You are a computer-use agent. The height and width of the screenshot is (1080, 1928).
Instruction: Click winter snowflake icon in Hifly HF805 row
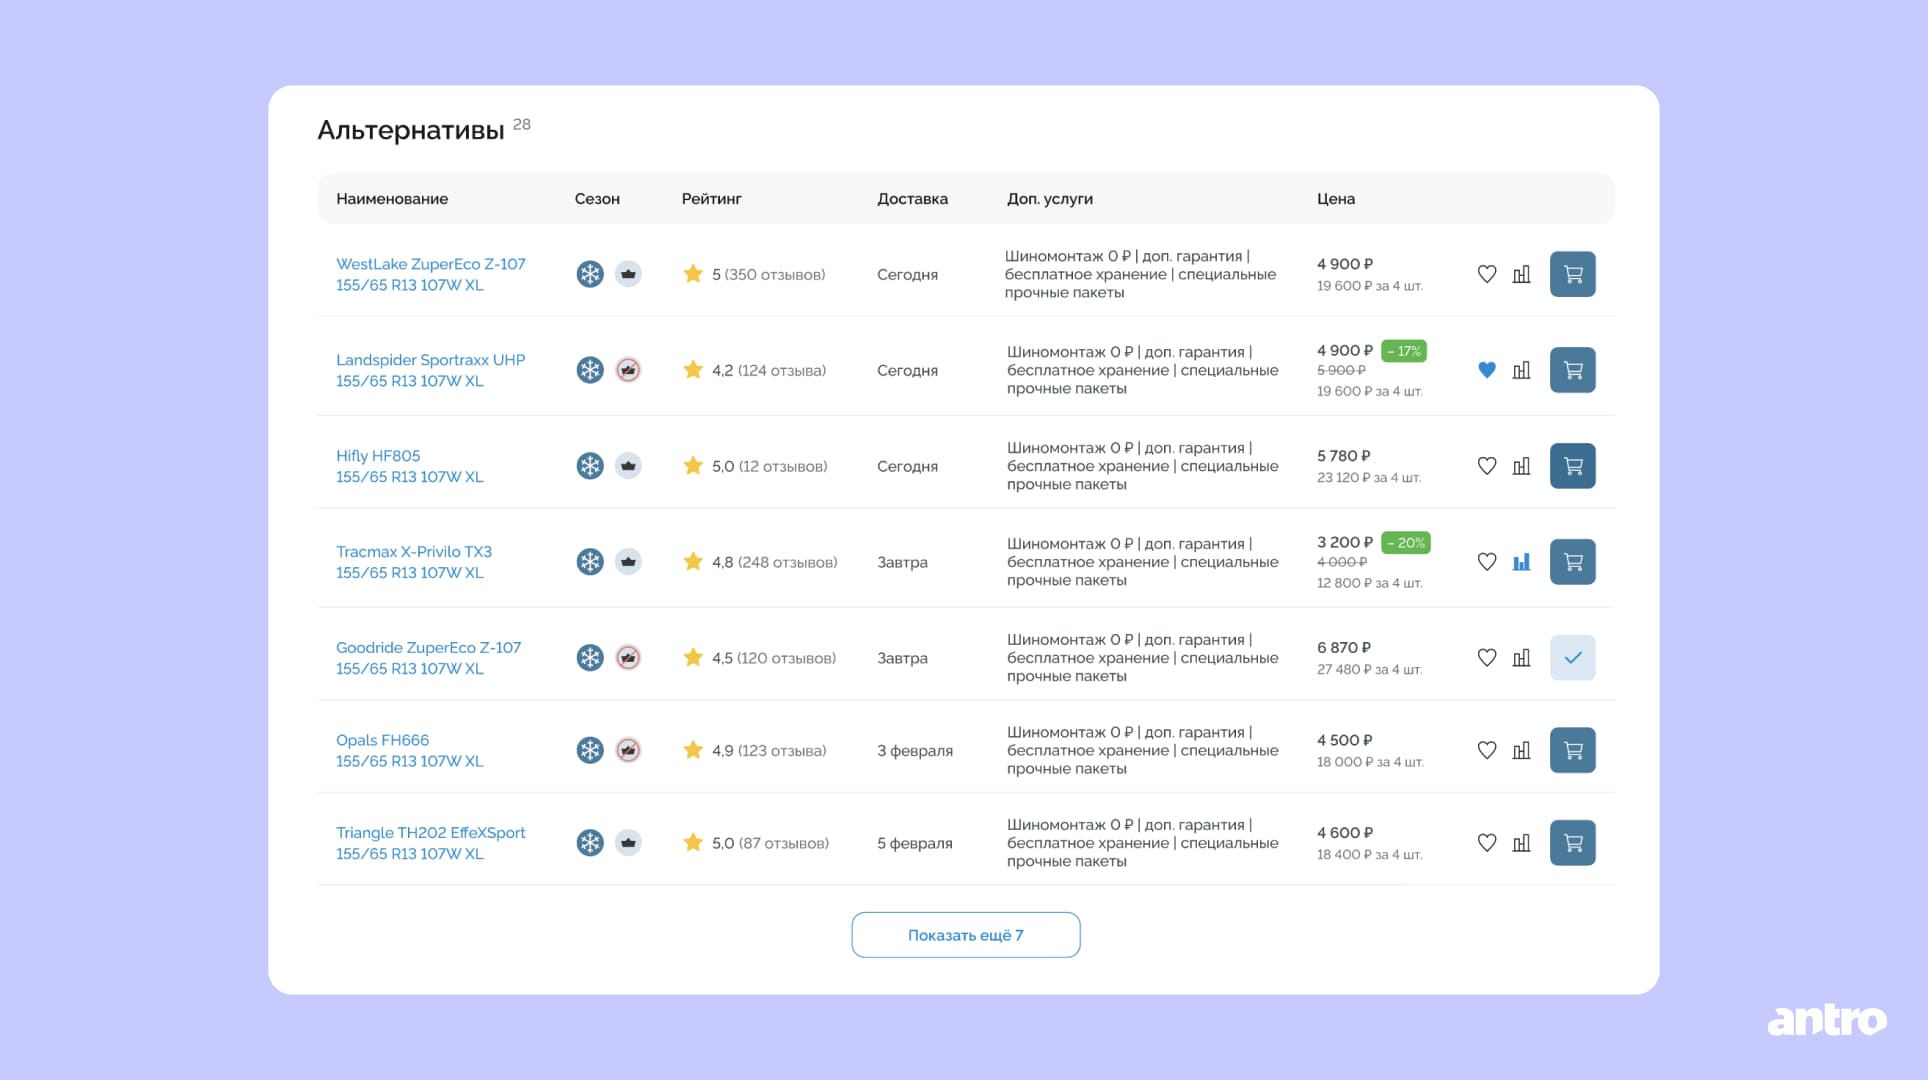[590, 466]
